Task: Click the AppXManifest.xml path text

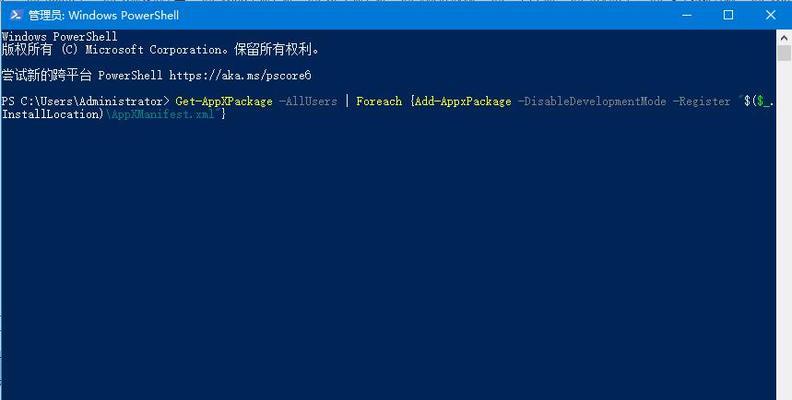Action: (x=162, y=114)
